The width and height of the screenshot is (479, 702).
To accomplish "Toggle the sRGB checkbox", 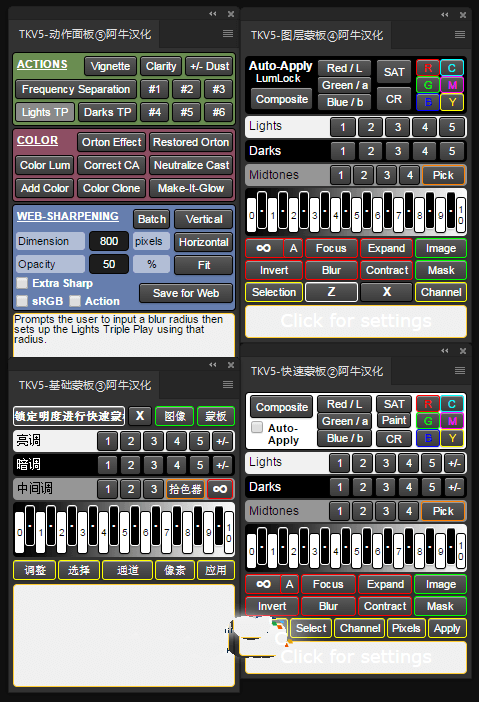I will tap(21, 301).
